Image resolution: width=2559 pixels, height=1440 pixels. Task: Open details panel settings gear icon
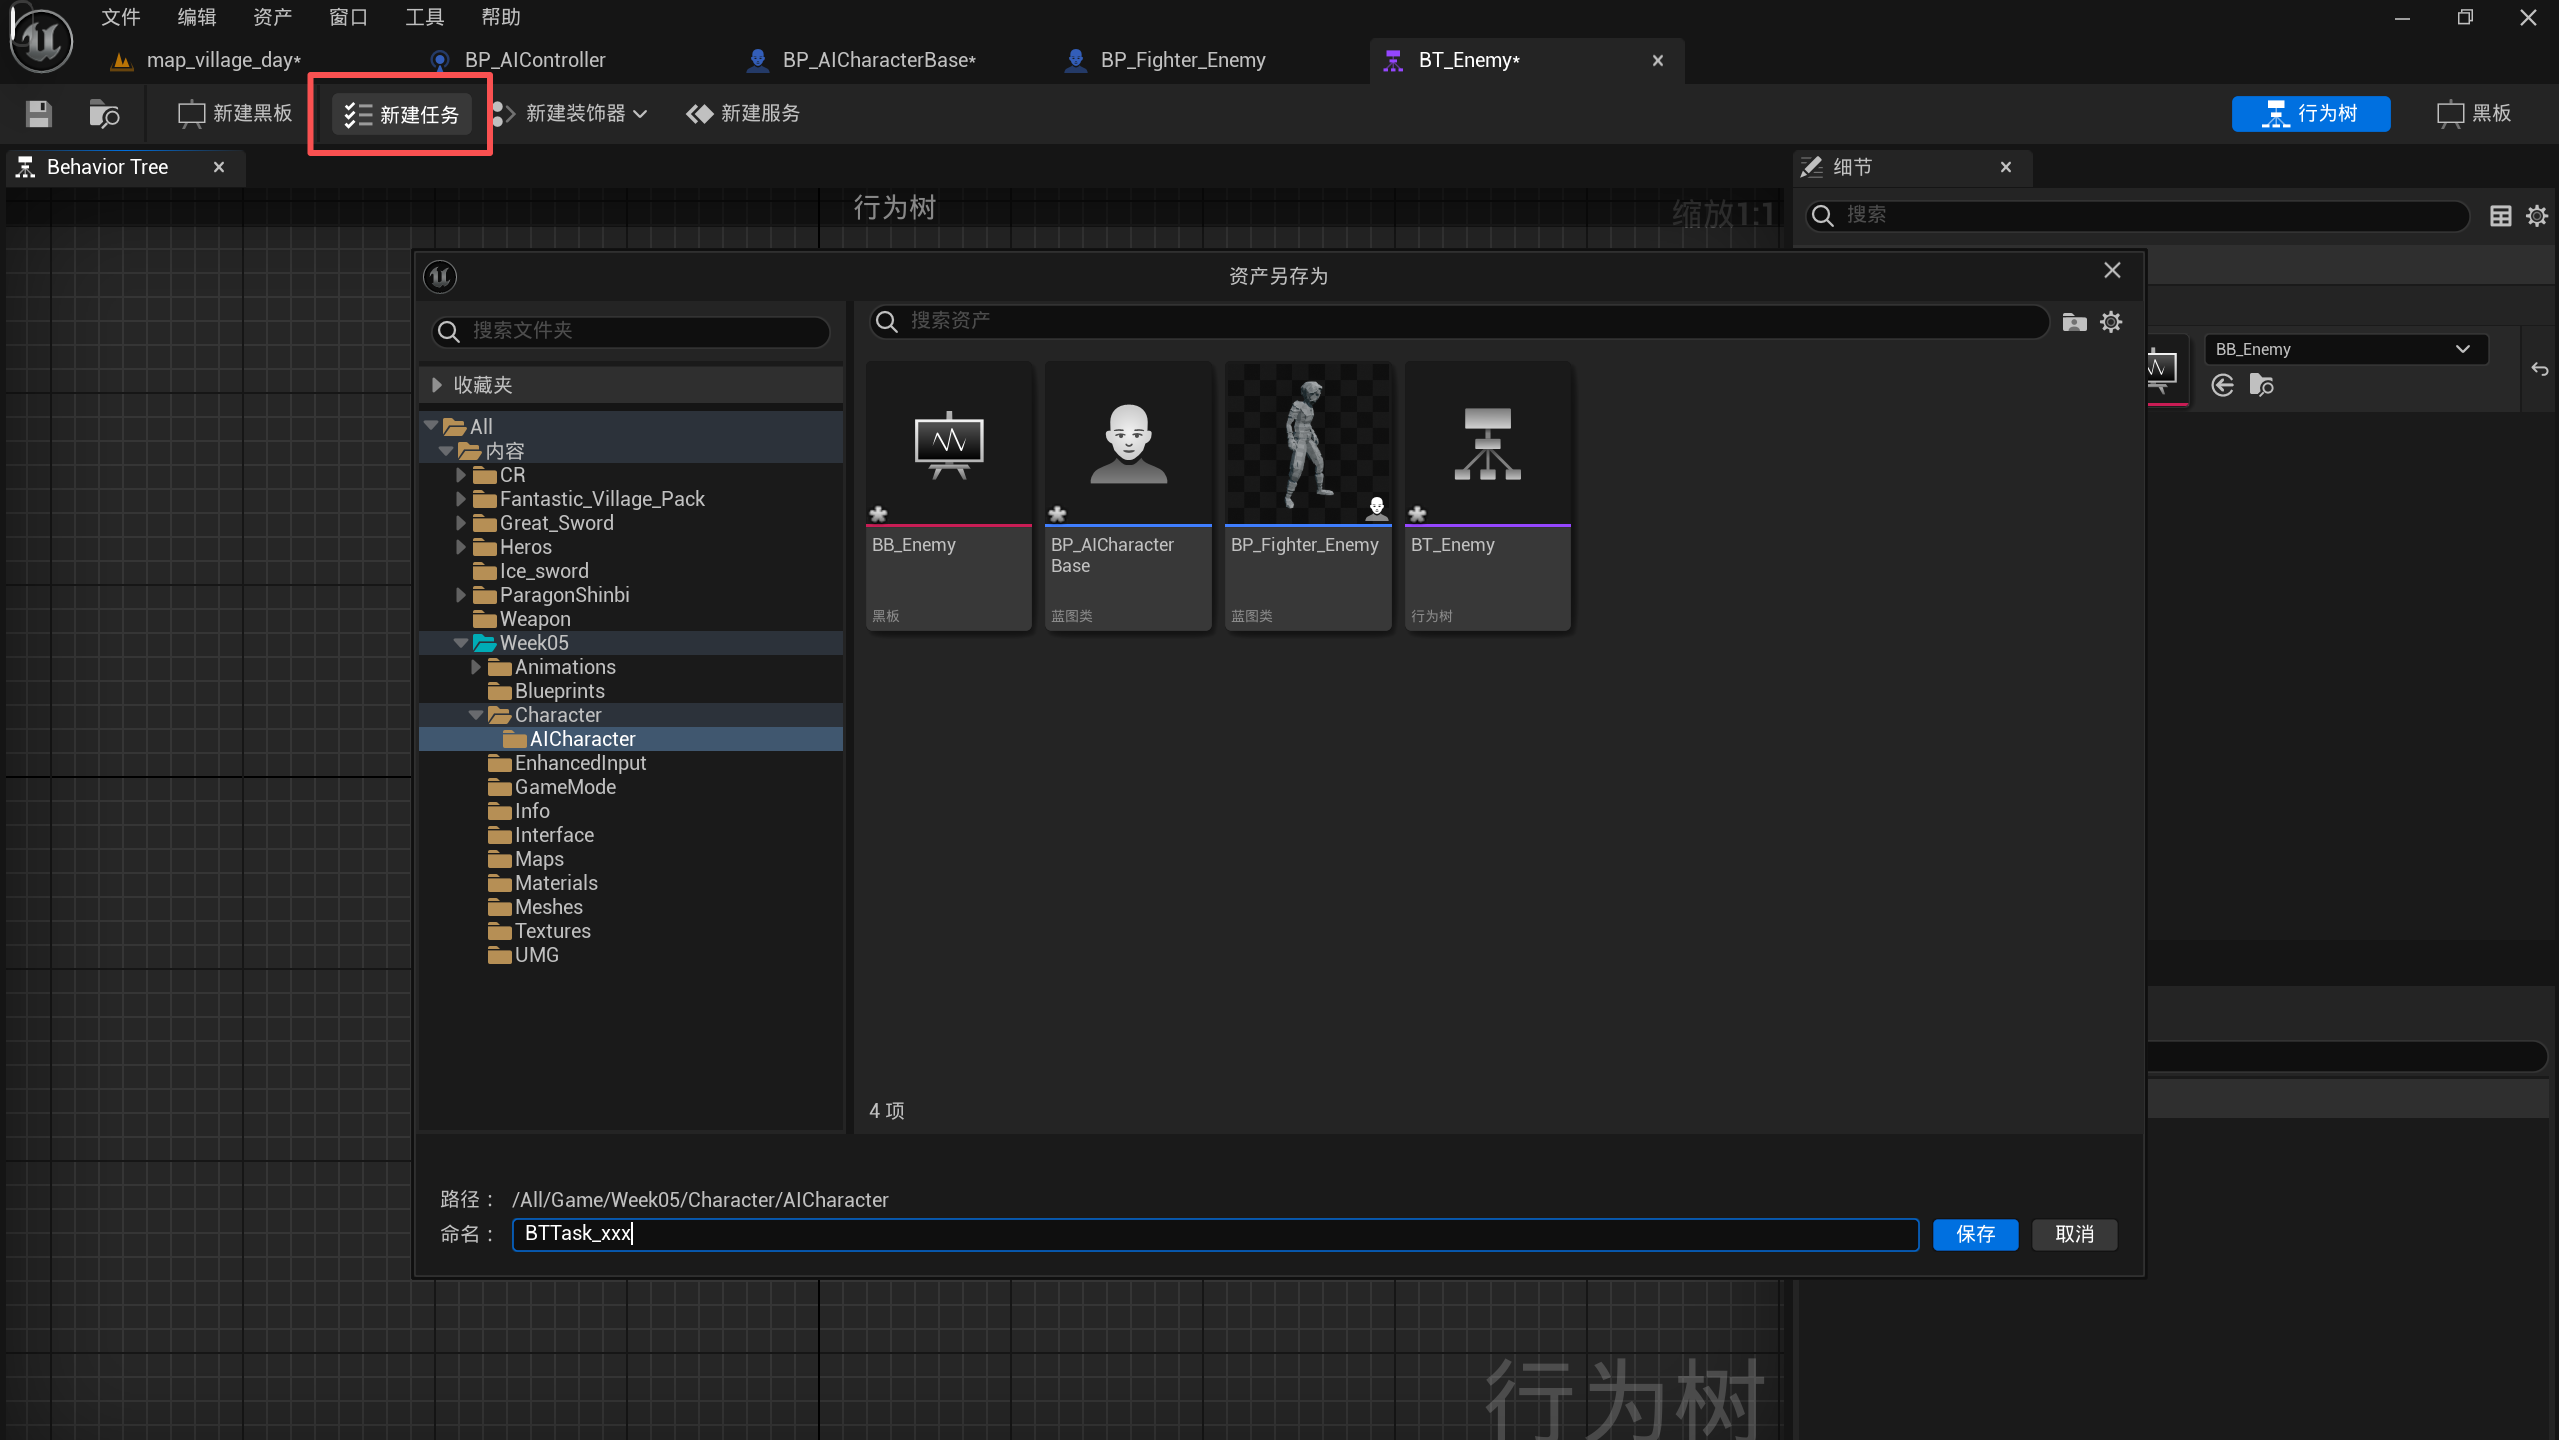point(2537,216)
